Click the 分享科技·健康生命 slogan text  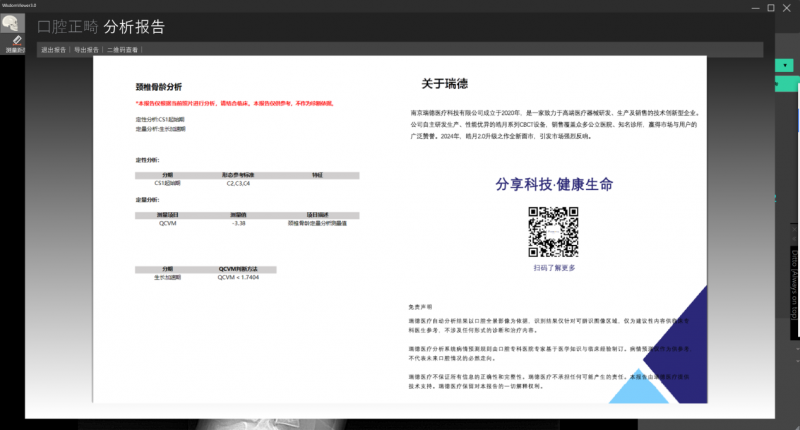[x=553, y=185]
